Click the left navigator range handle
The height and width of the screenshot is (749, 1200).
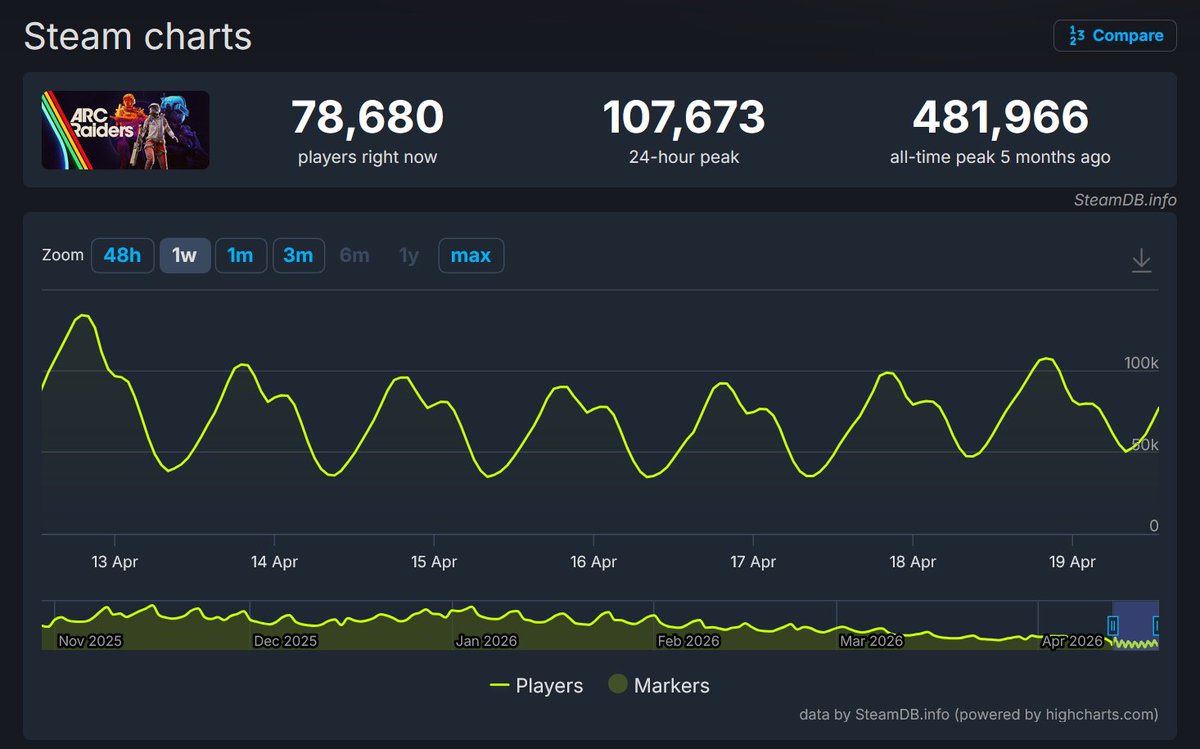pos(1112,626)
